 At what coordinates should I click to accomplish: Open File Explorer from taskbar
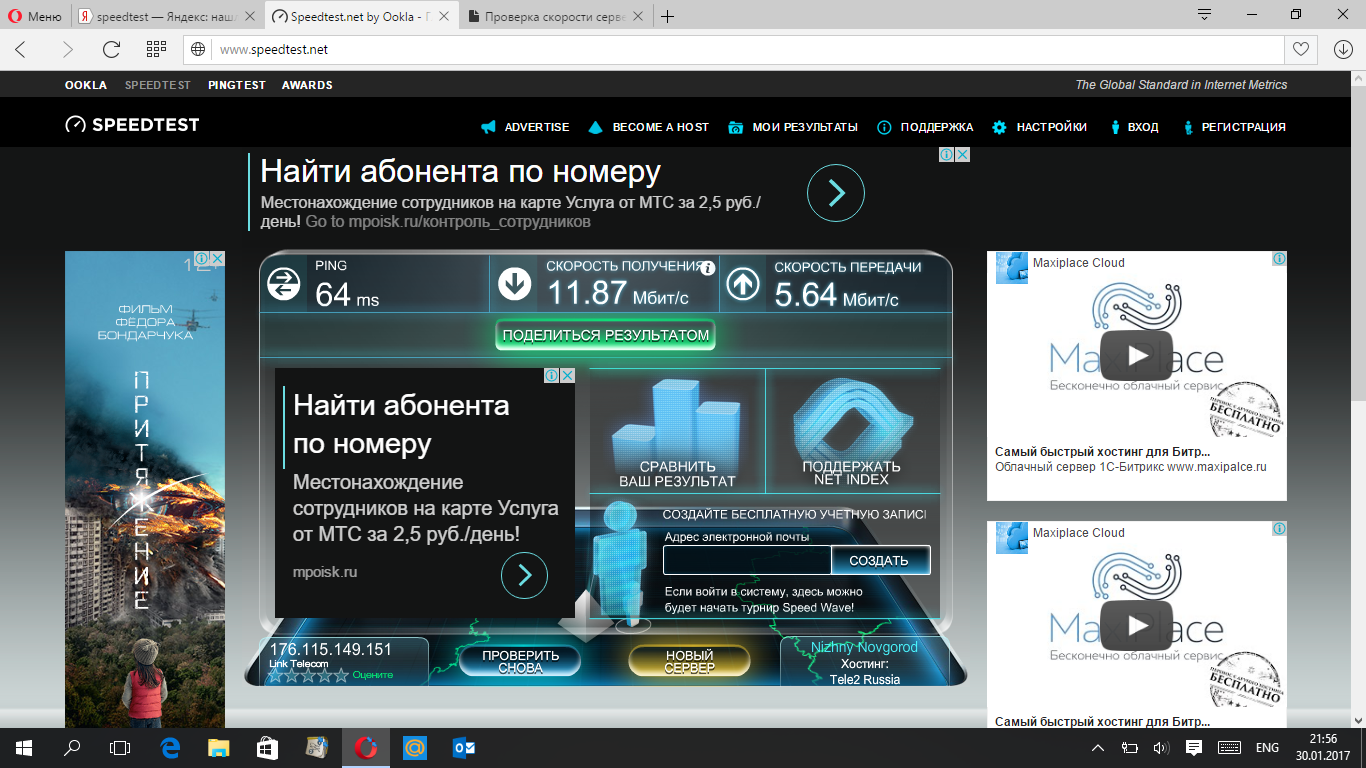coord(219,747)
